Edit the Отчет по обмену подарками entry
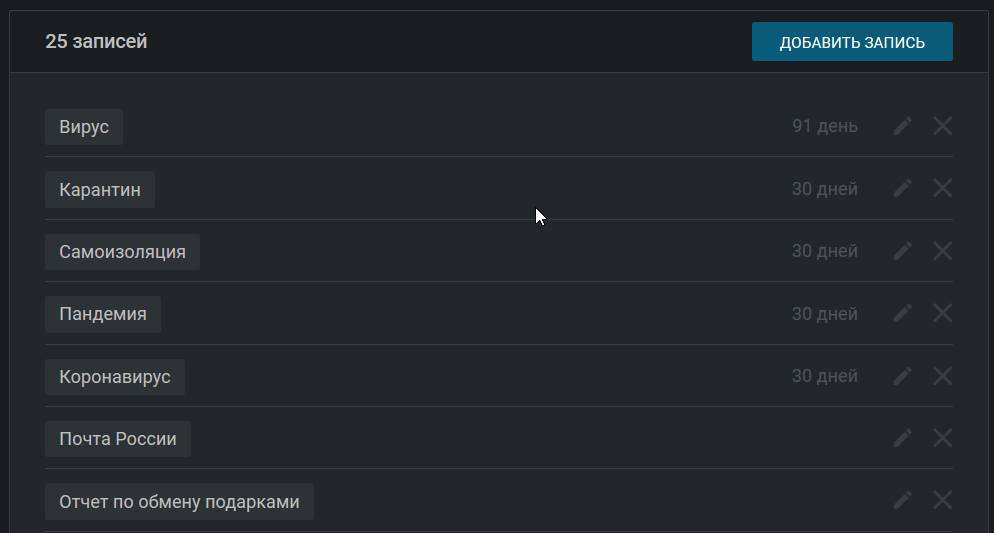 click(903, 500)
